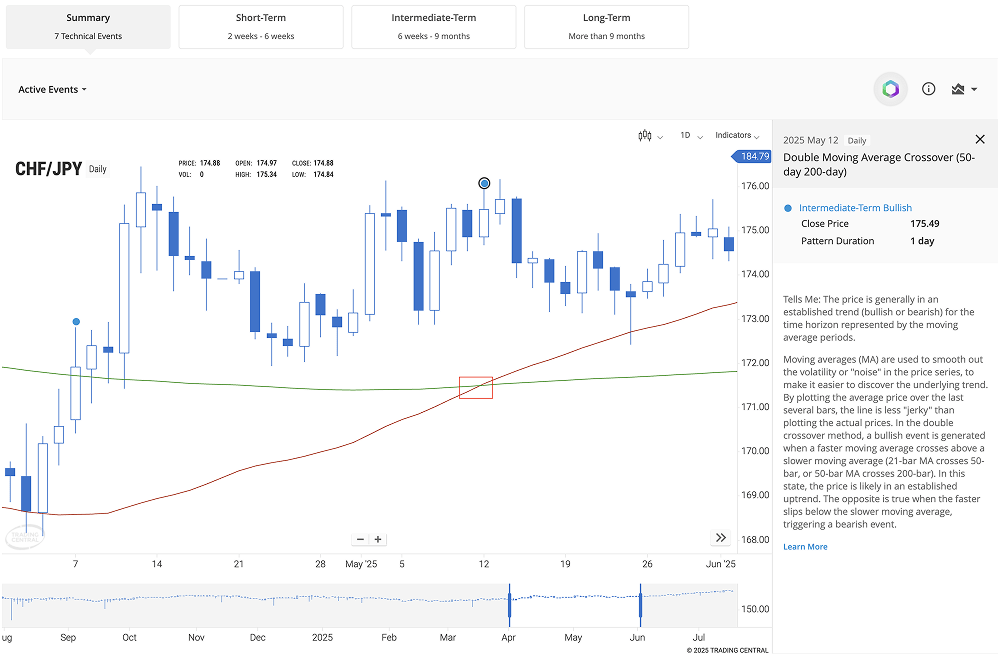Switch to the Long-Term tab

tap(606, 26)
